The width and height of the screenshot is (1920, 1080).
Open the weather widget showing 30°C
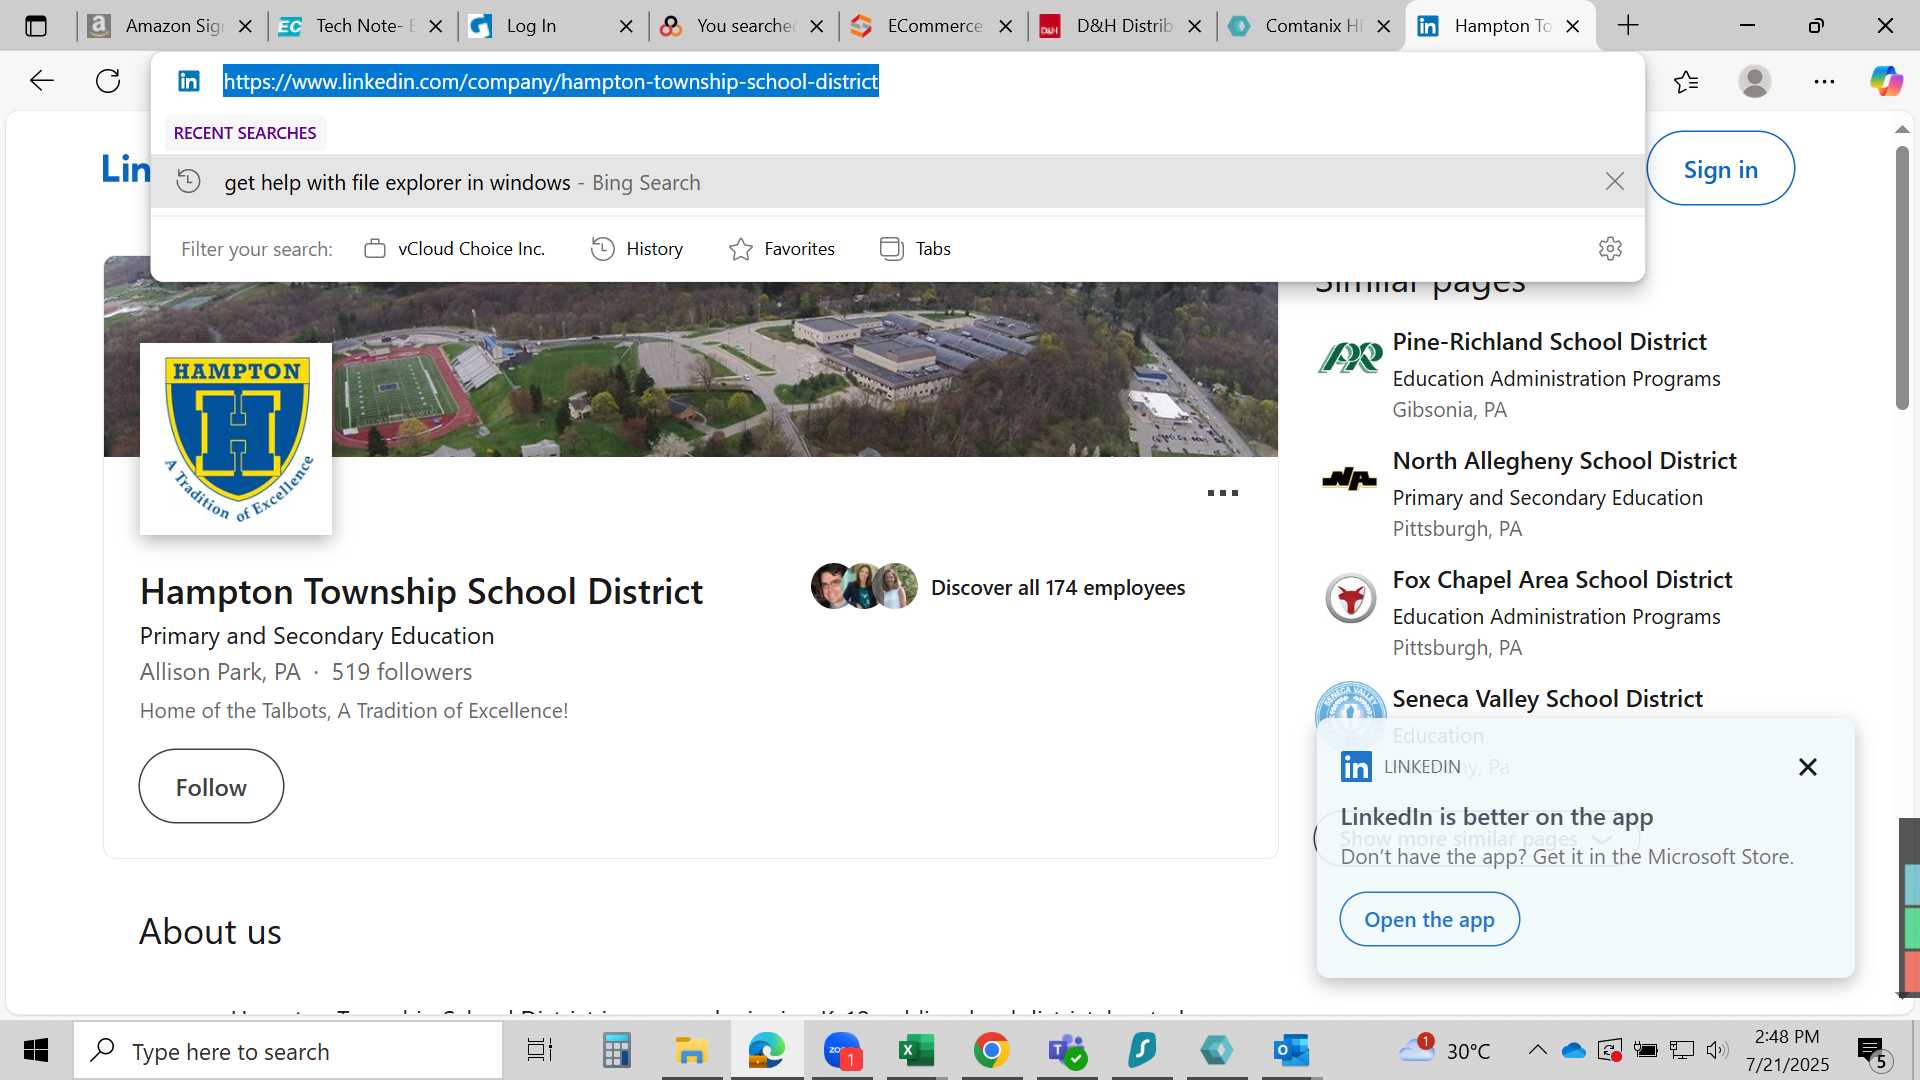1444,1050
